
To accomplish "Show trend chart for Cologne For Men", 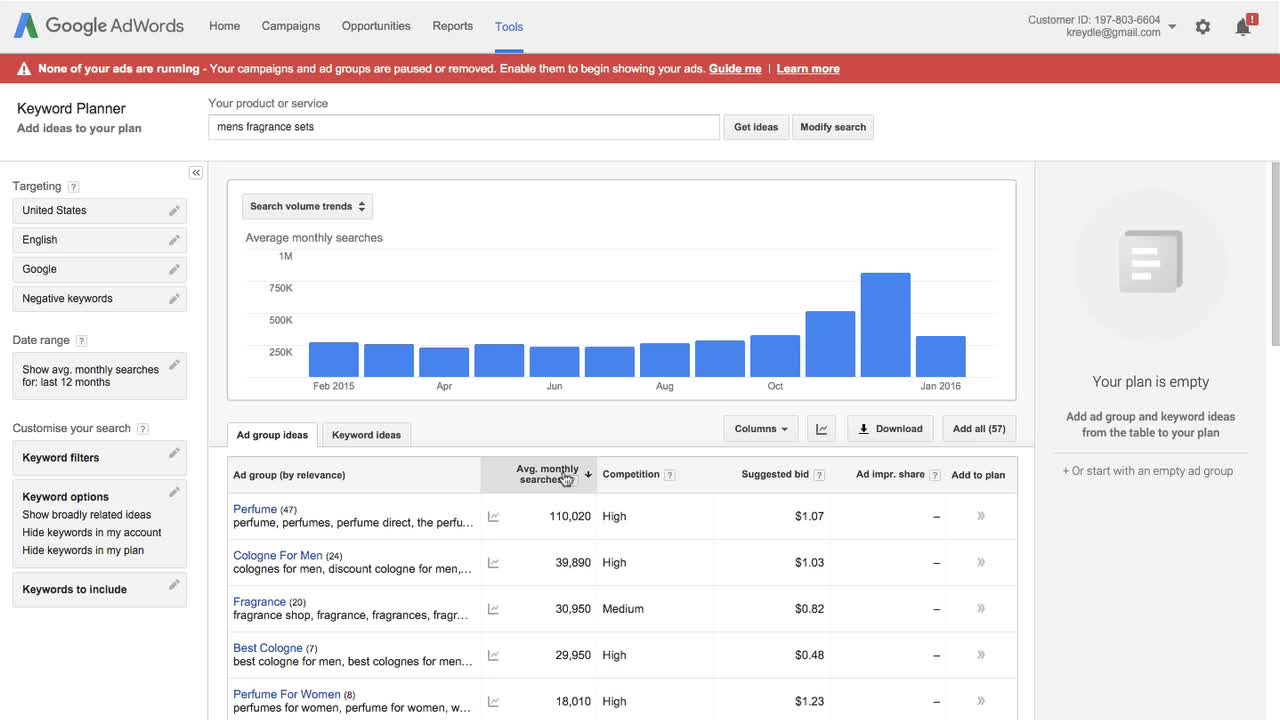I will click(x=493, y=563).
